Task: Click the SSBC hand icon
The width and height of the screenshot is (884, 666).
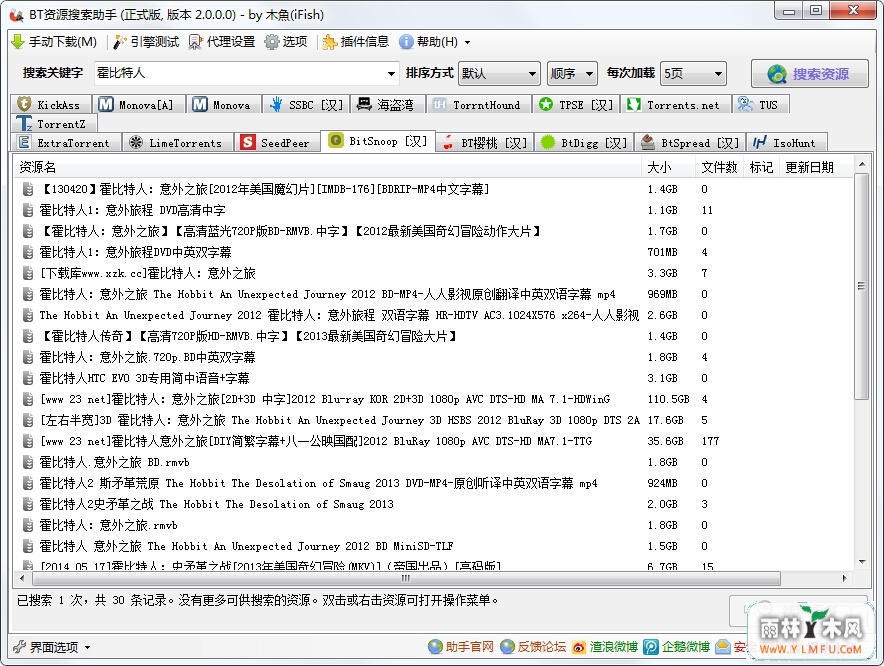Action: [276, 104]
